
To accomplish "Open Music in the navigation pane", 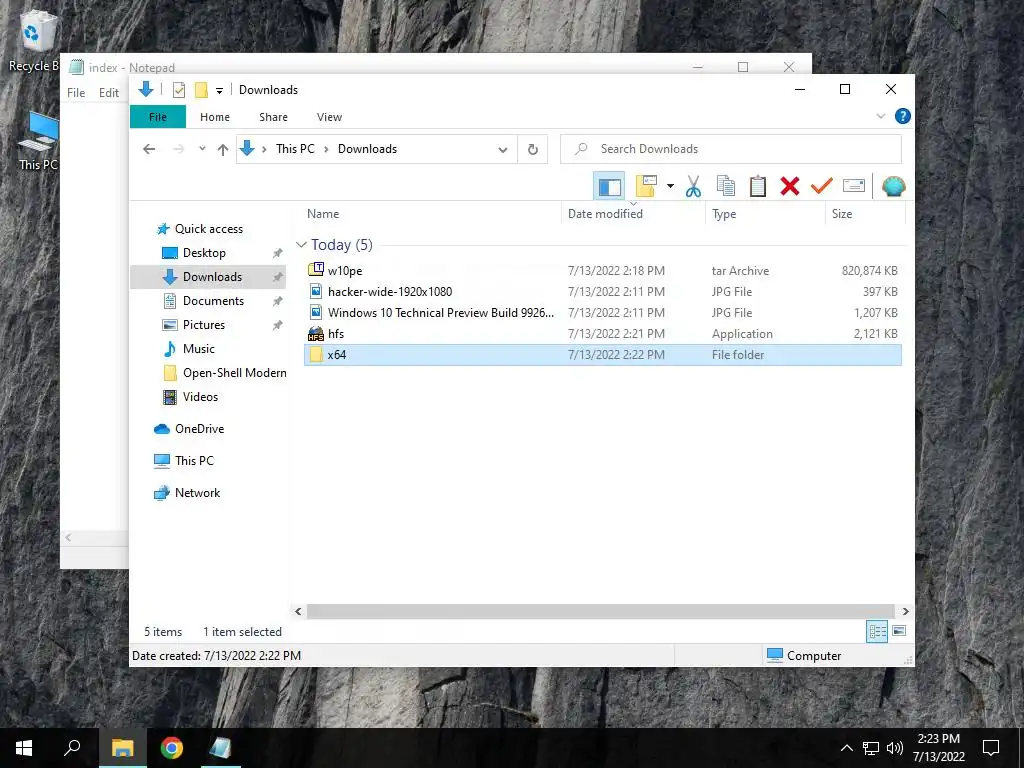I will click(x=199, y=349).
